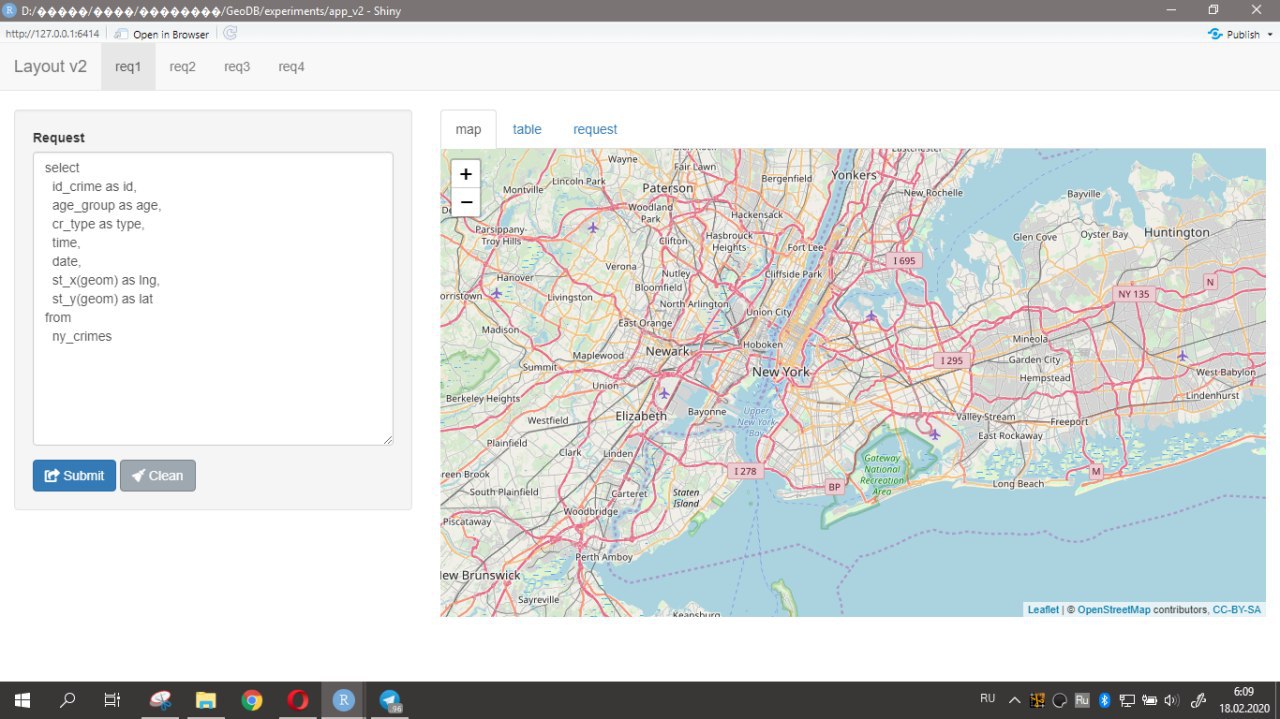The width and height of the screenshot is (1280, 719).
Task: Open the volume speaker tray icon
Action: (x=1172, y=700)
